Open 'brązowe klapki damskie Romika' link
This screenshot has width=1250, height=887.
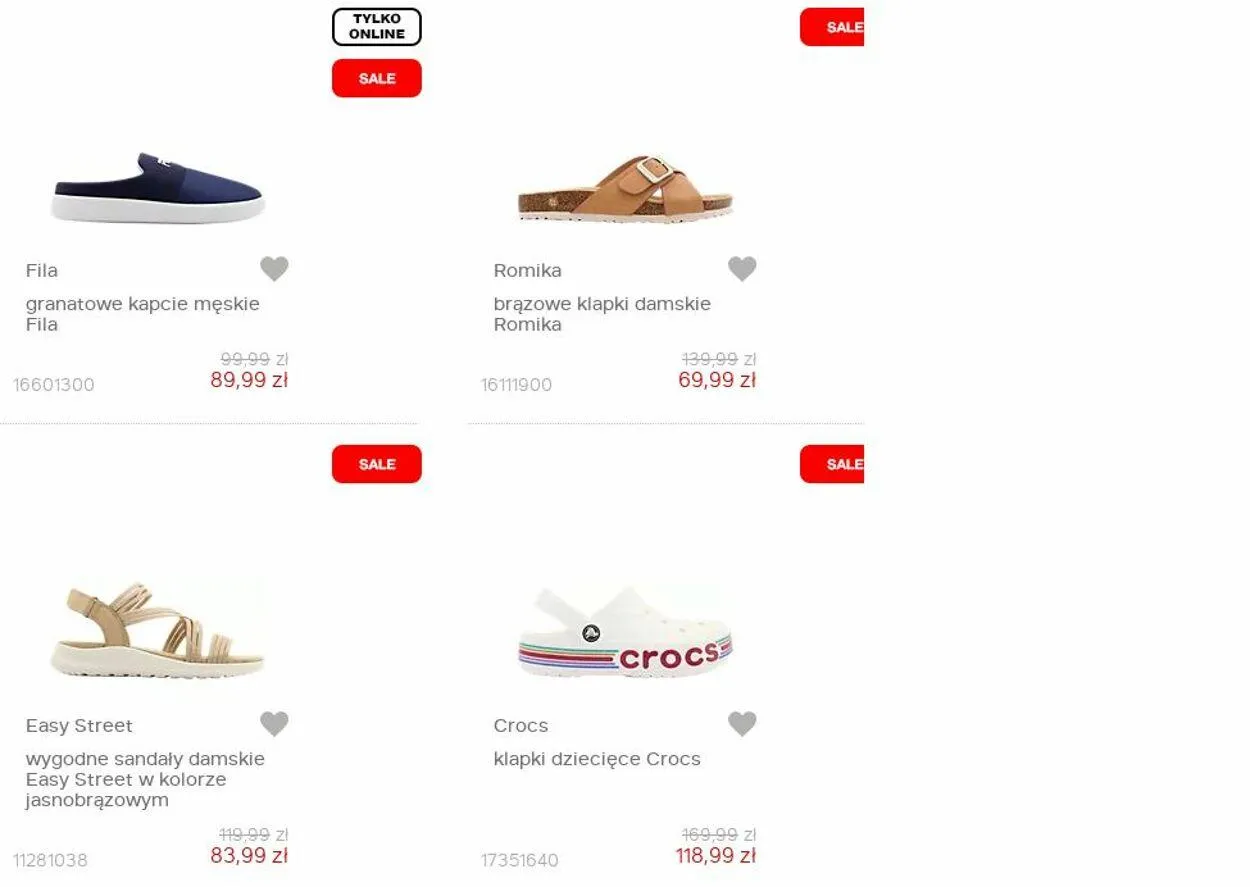(602, 314)
